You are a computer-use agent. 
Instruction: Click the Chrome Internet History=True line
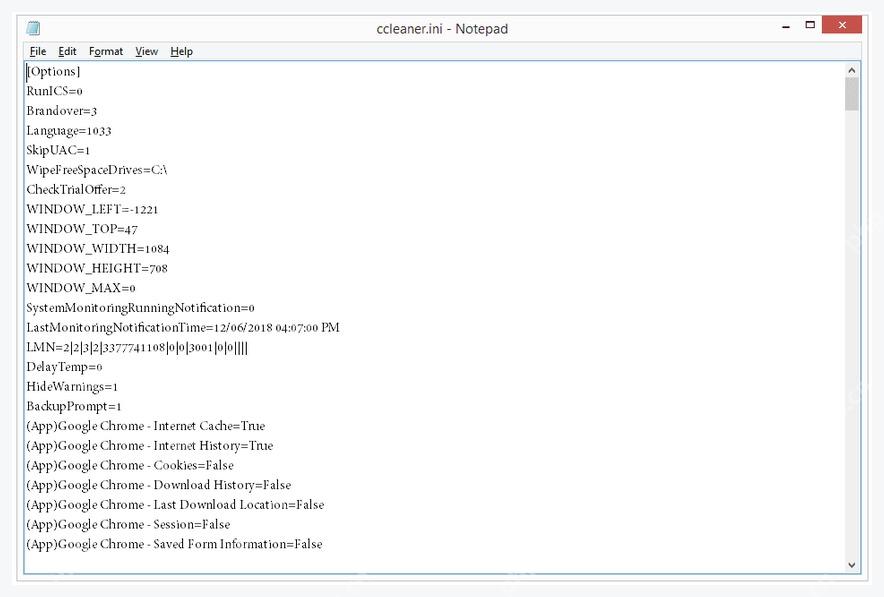149,446
